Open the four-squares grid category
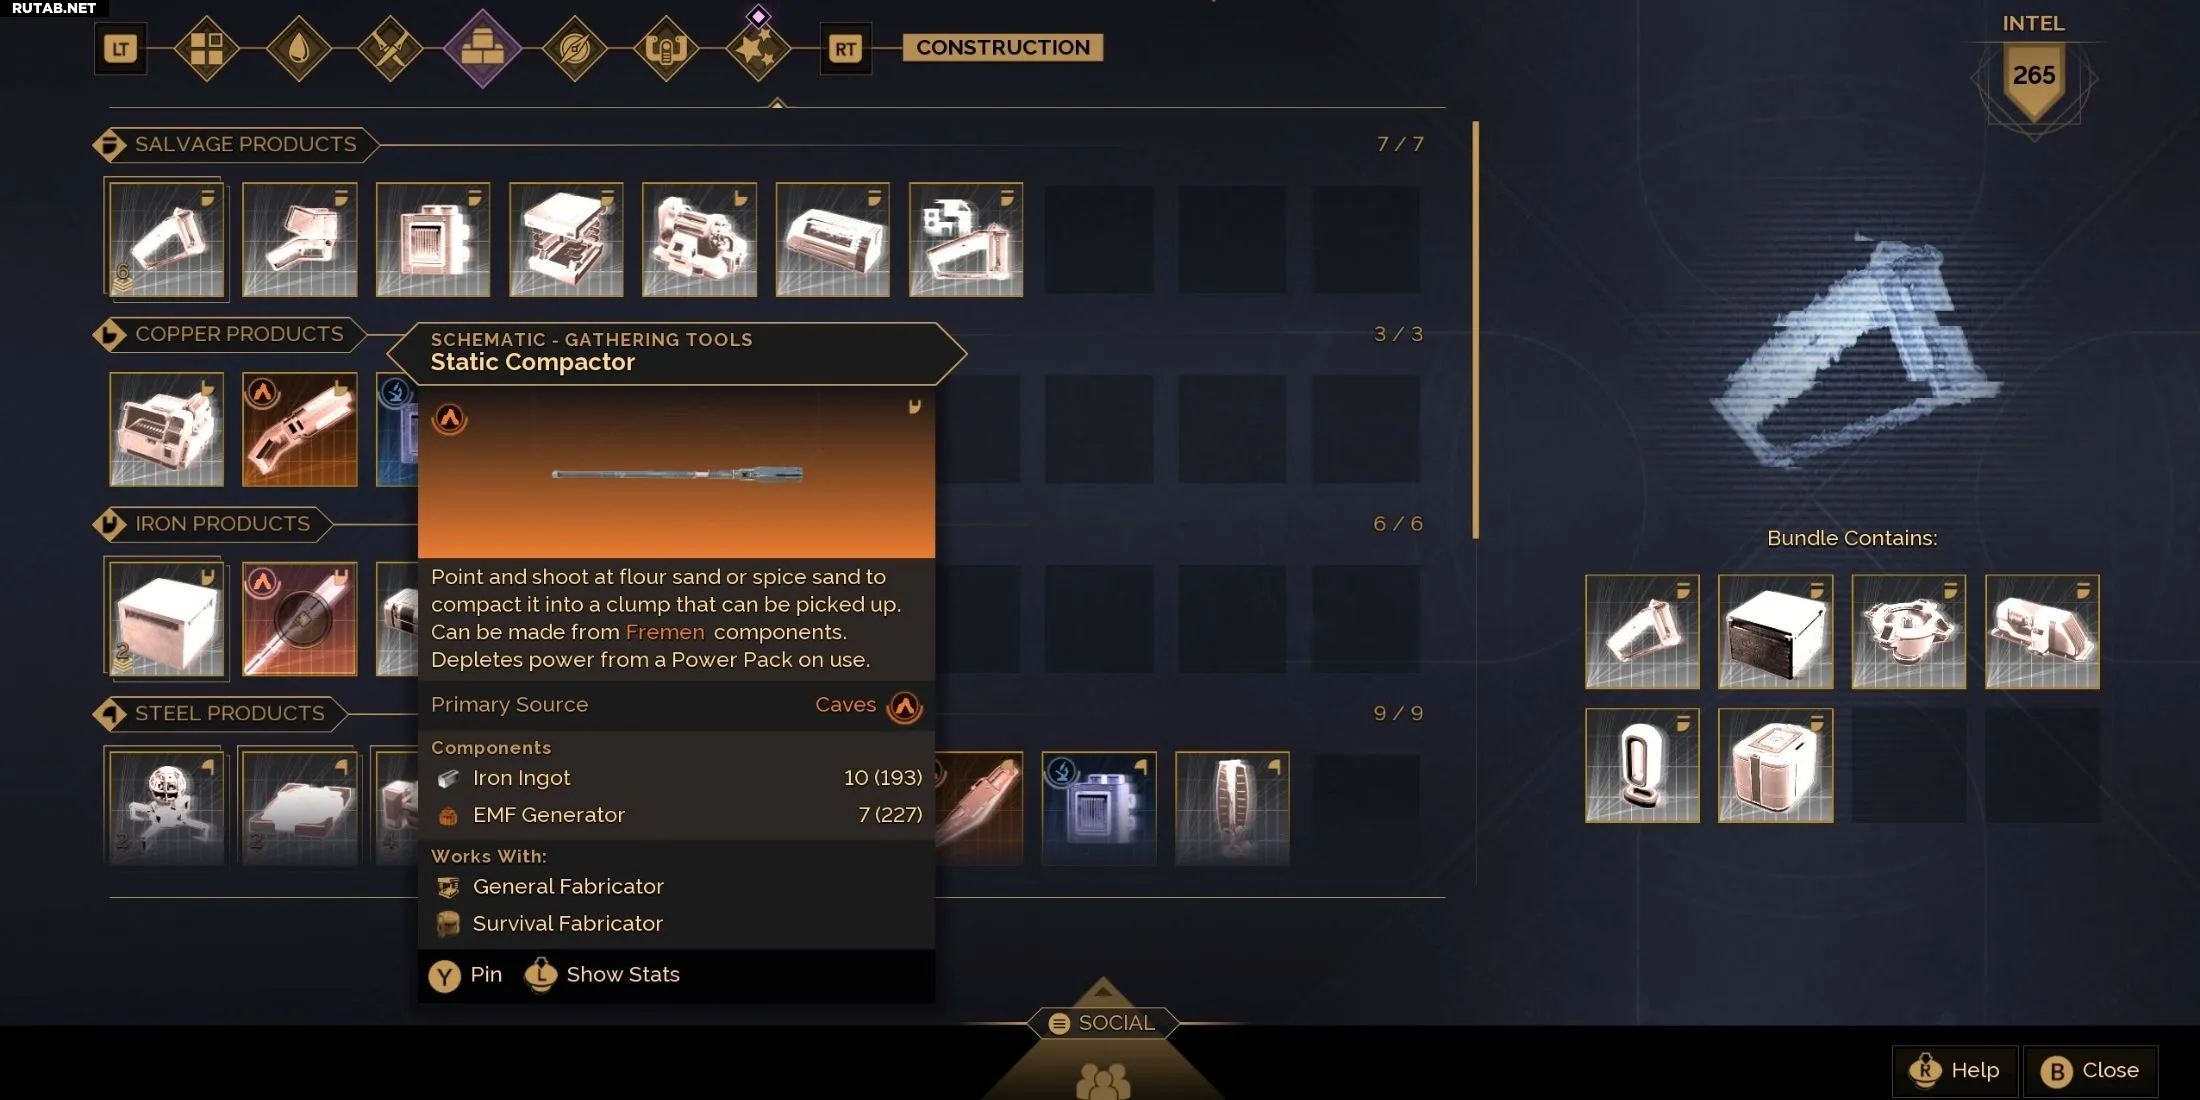Viewport: 2200px width, 1100px height. (206, 48)
